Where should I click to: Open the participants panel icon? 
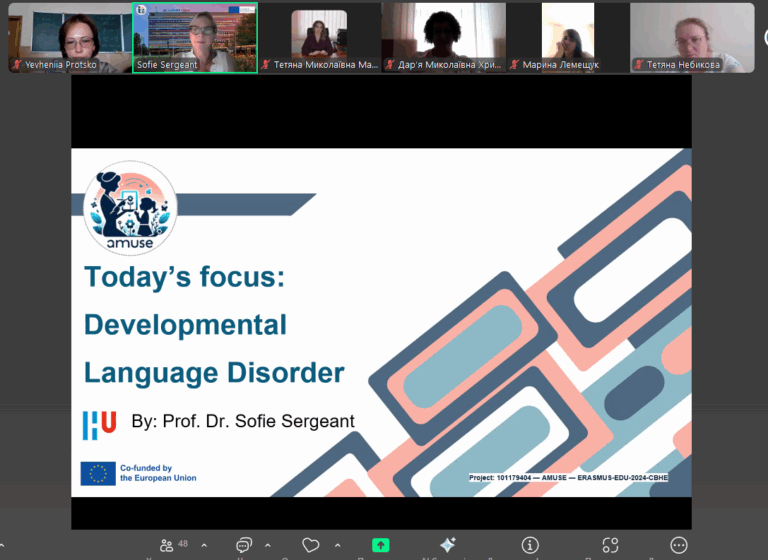coord(167,545)
